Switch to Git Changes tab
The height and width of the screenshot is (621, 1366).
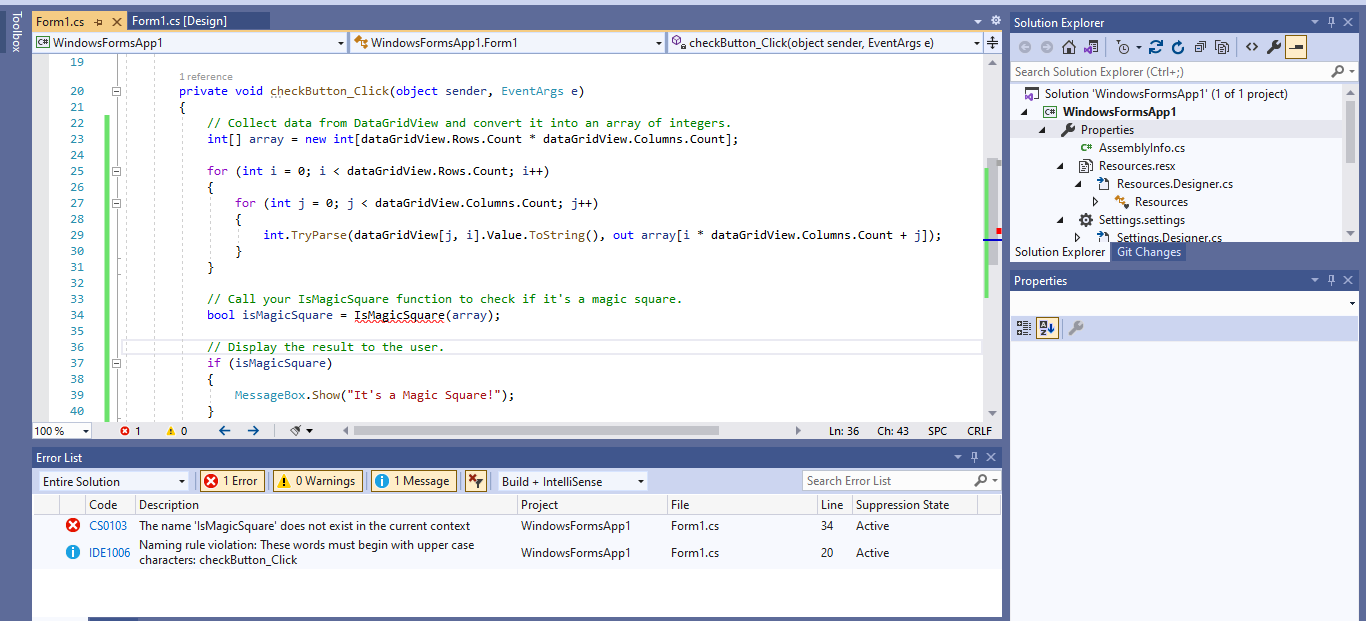tap(1149, 252)
